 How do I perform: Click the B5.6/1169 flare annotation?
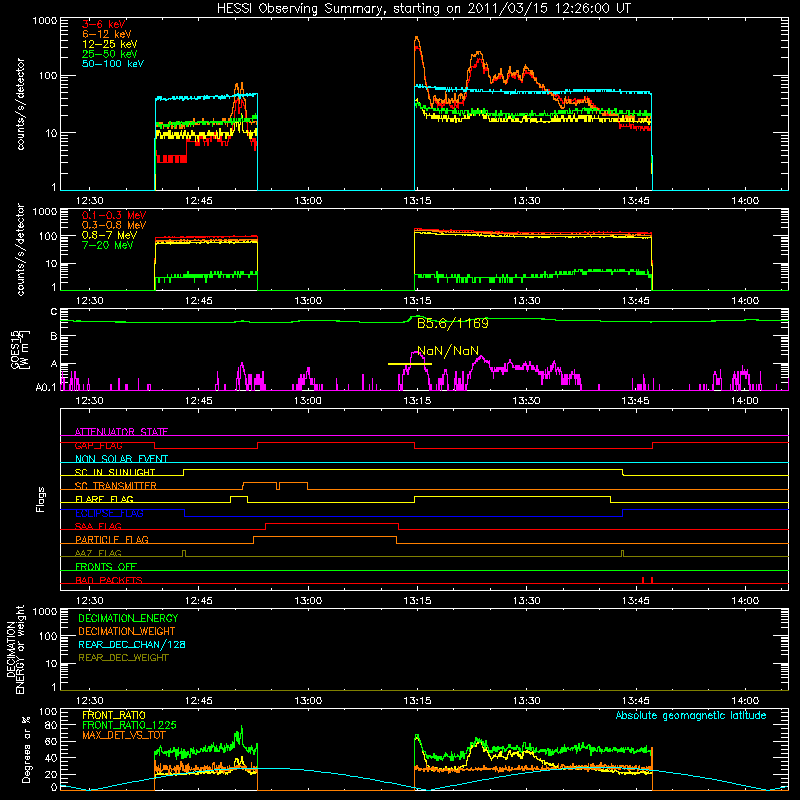tap(453, 323)
